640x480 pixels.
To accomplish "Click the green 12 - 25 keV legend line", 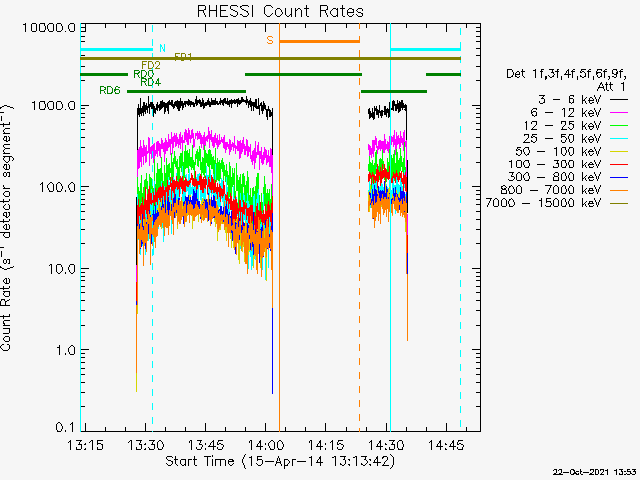I will [x=619, y=125].
